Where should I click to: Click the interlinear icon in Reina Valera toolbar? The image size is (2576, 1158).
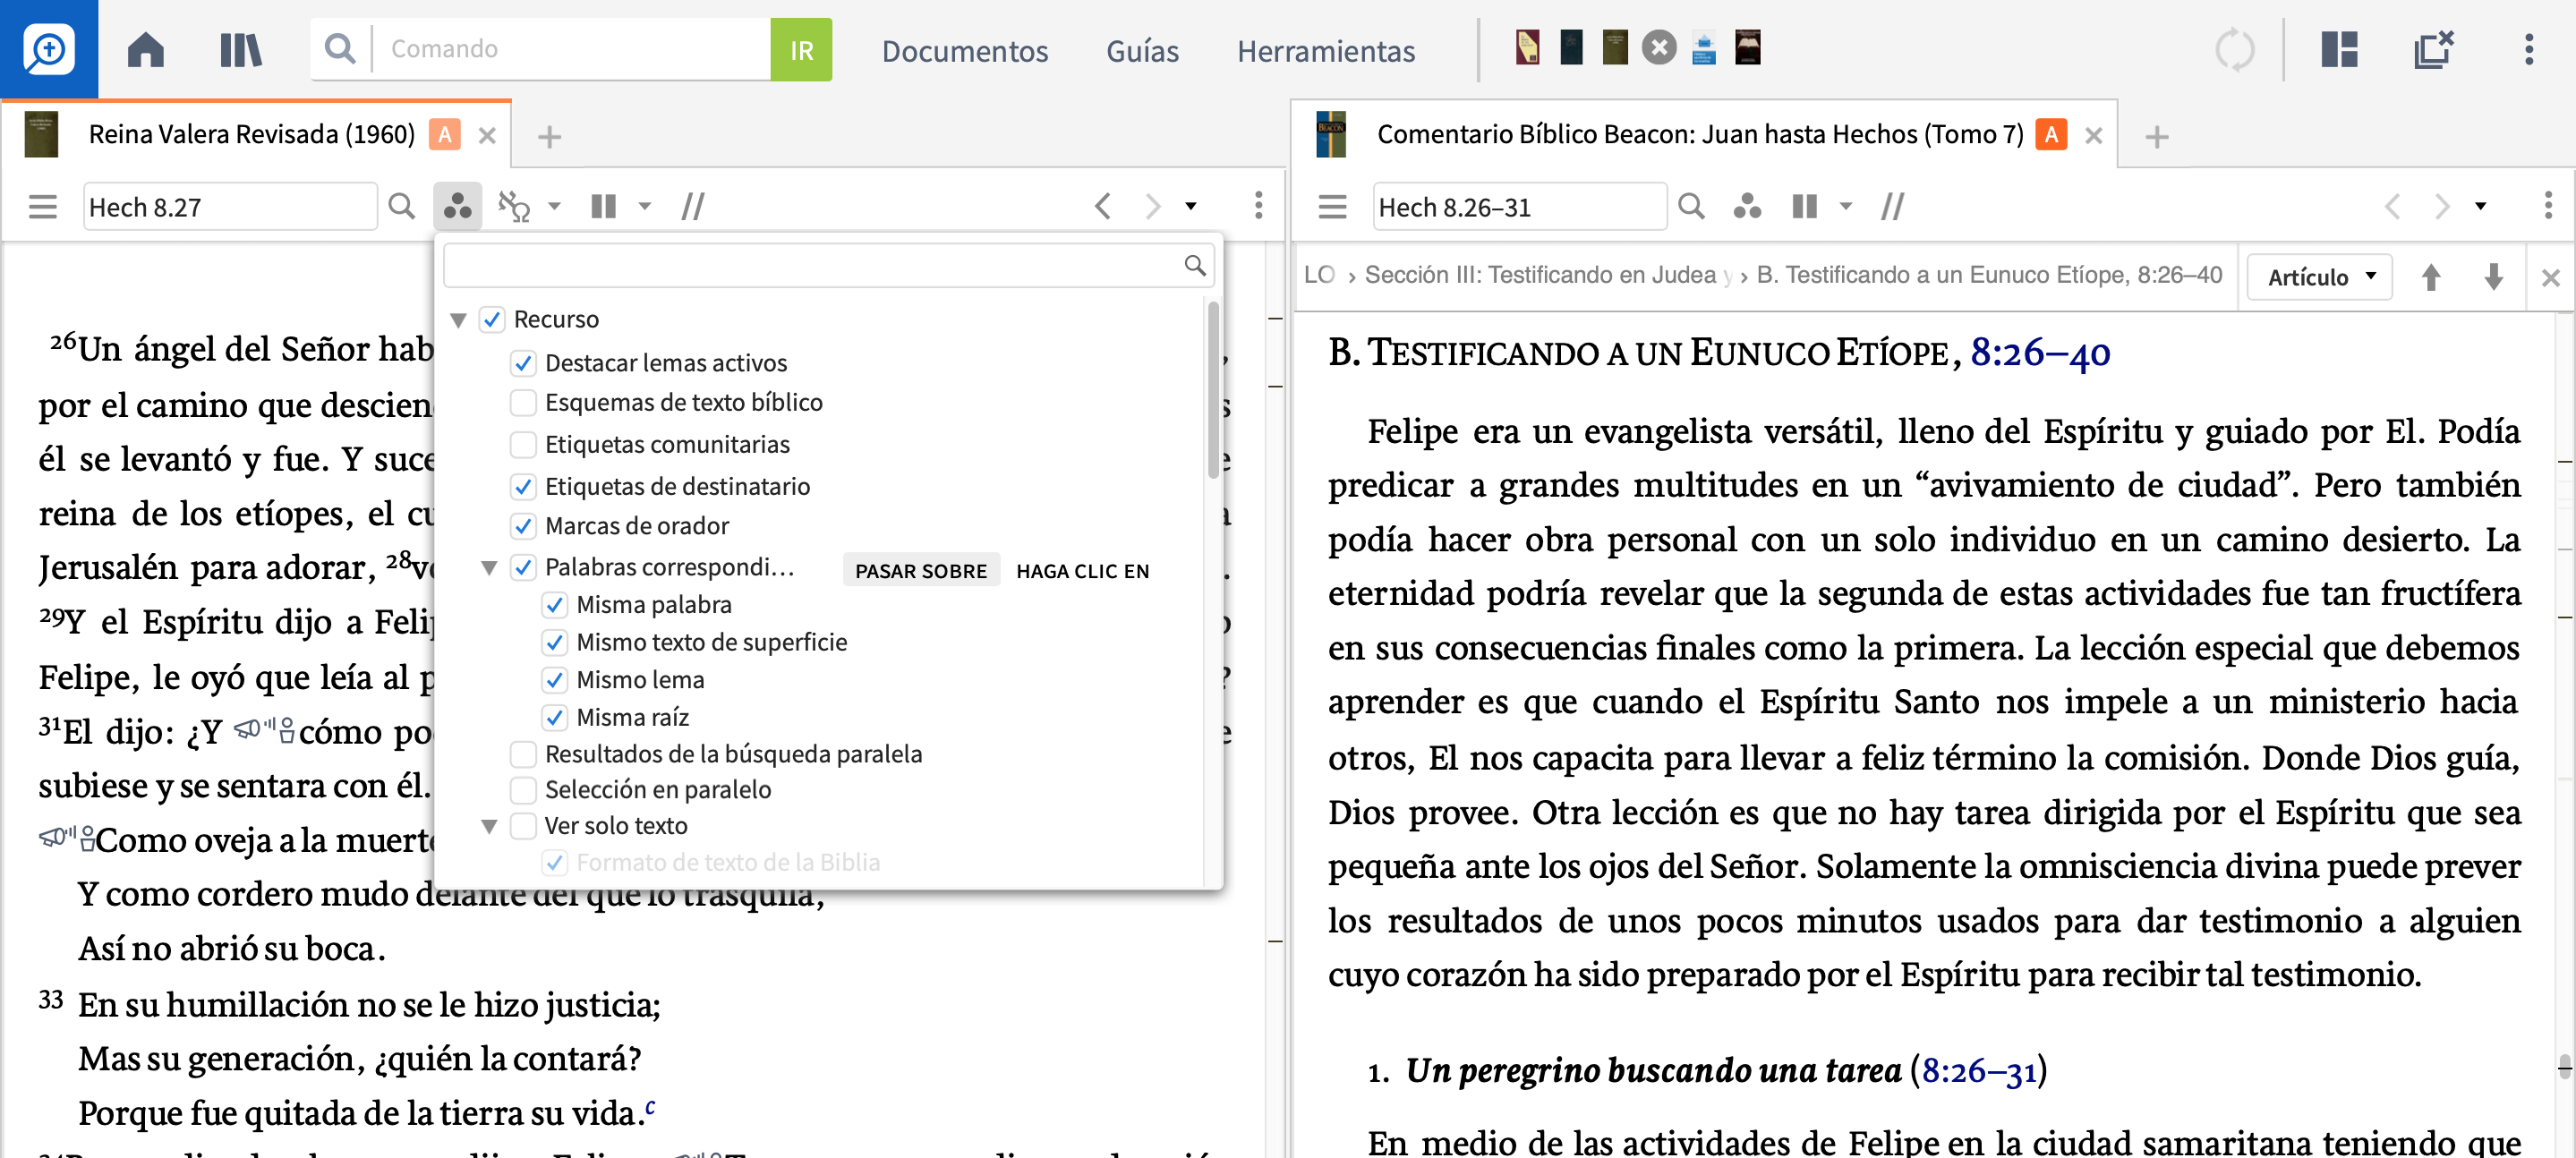pyautogui.click(x=514, y=207)
